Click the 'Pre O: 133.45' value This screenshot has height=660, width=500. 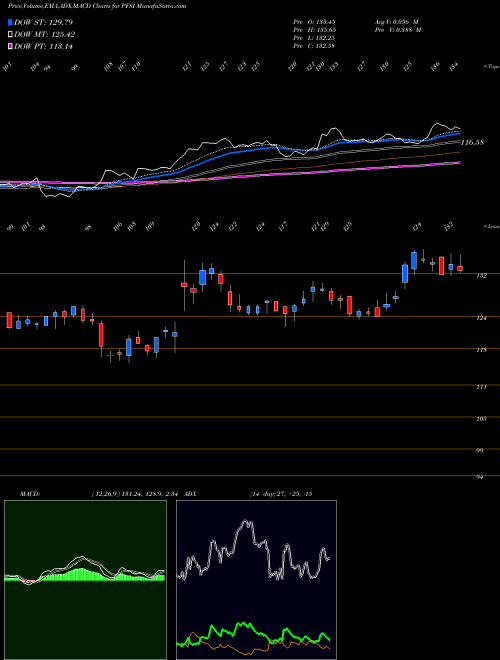[x=314, y=22]
